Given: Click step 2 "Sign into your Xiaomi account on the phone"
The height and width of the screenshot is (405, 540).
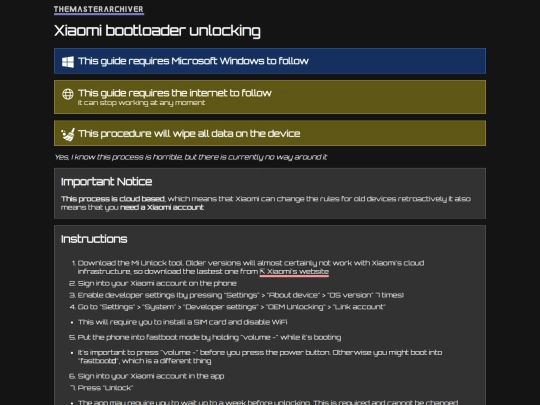Looking at the screenshot, I should (157, 283).
